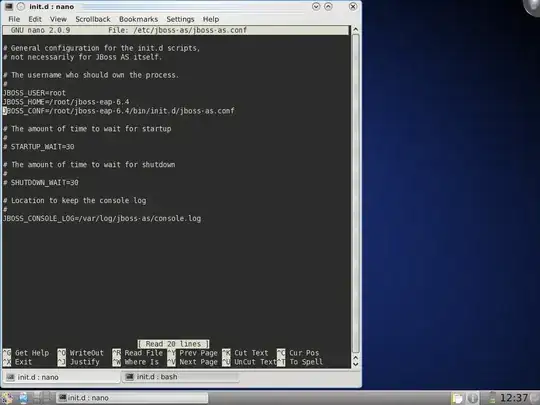Click the JBOSS_USER=root line

tap(34, 93)
